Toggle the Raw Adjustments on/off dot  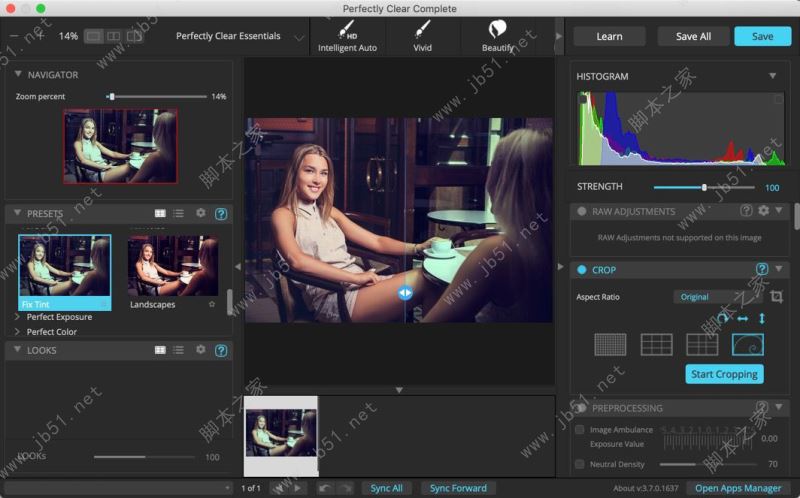[581, 211]
